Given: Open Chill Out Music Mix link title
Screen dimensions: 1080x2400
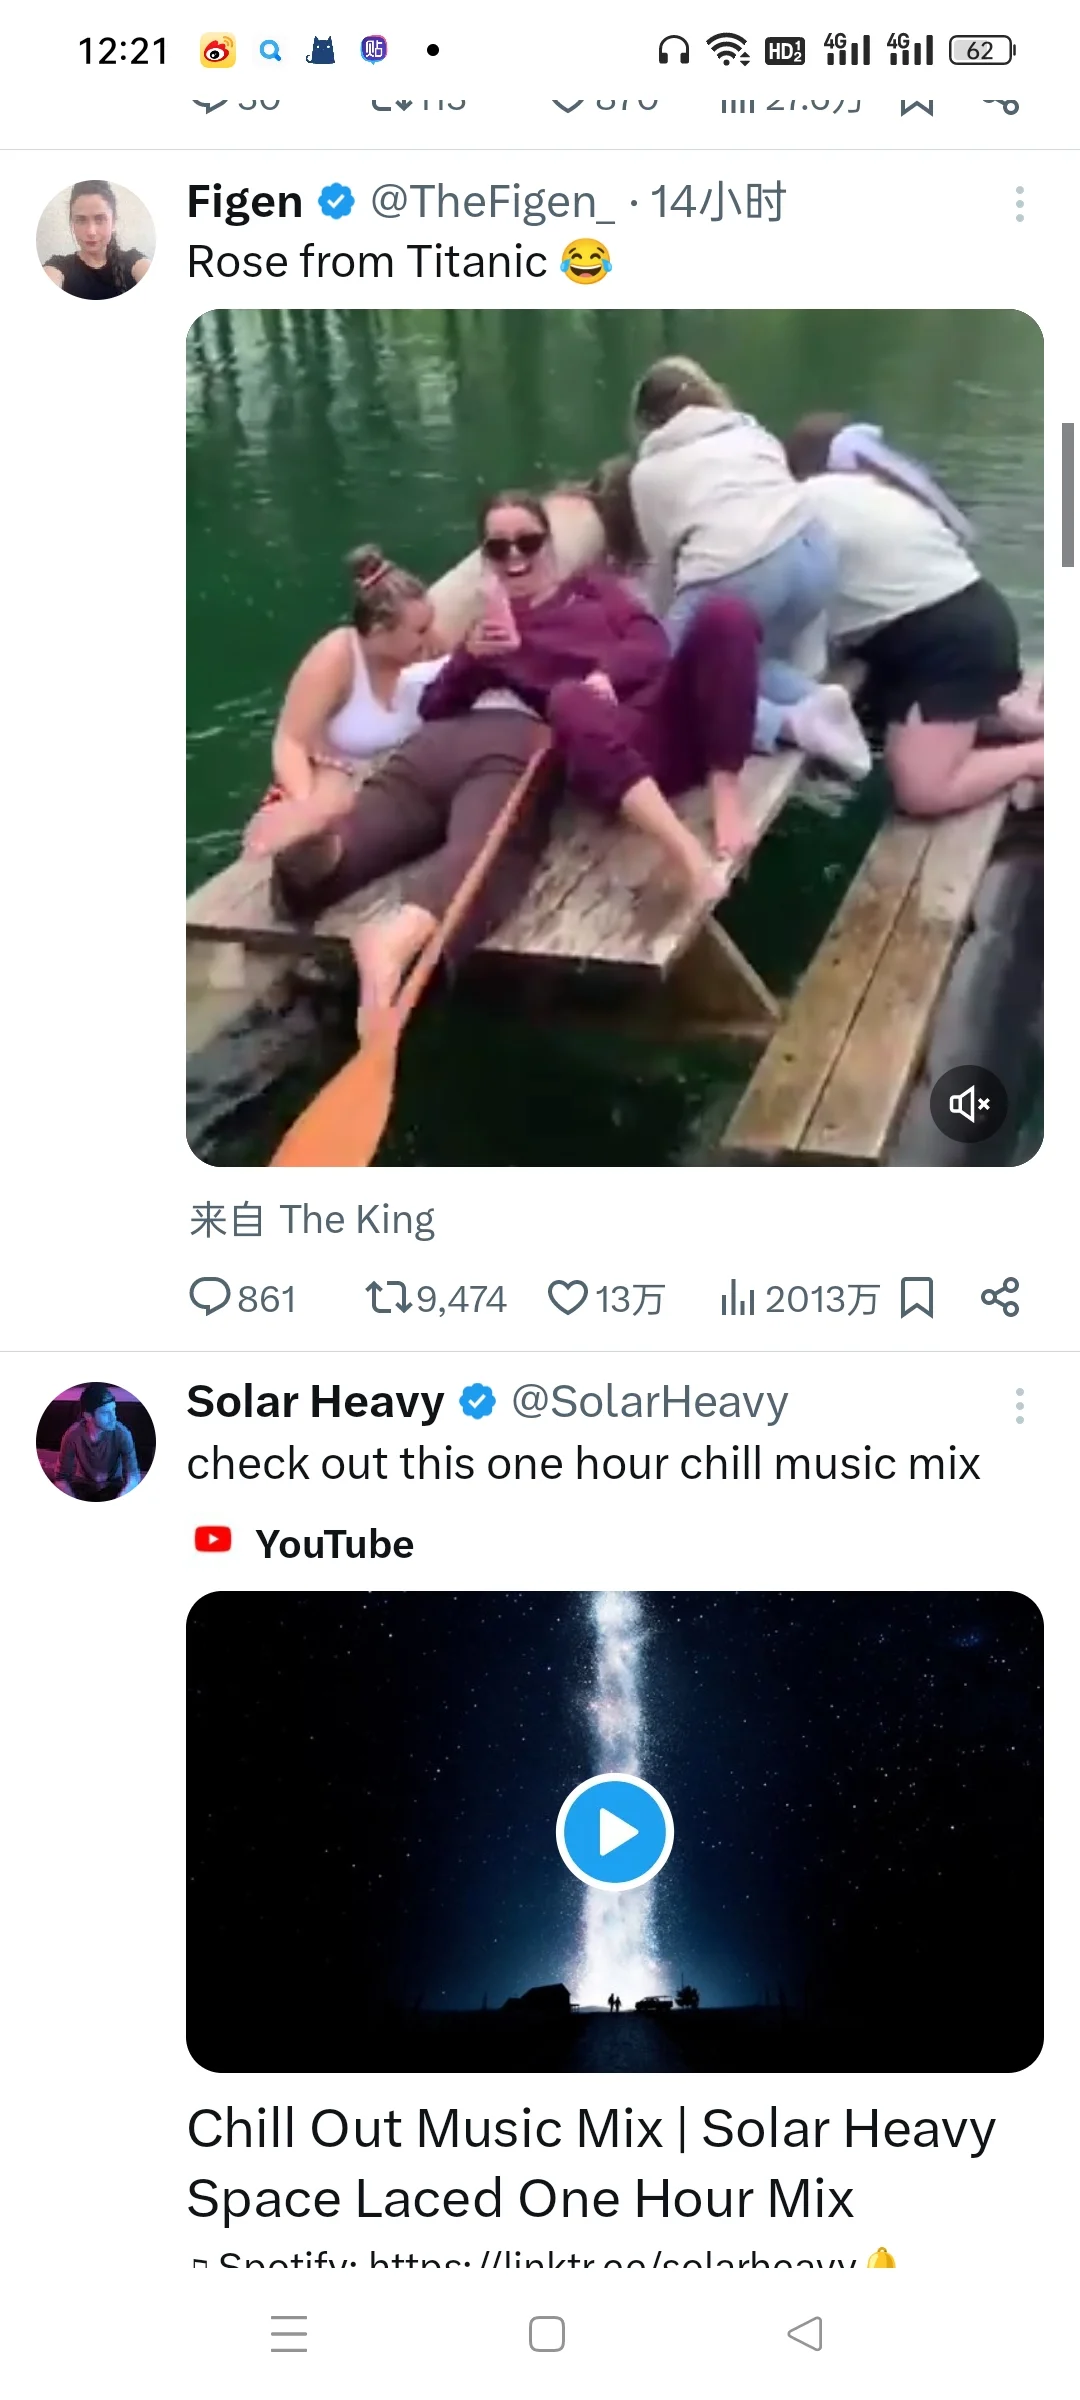Looking at the screenshot, I should (x=590, y=2162).
